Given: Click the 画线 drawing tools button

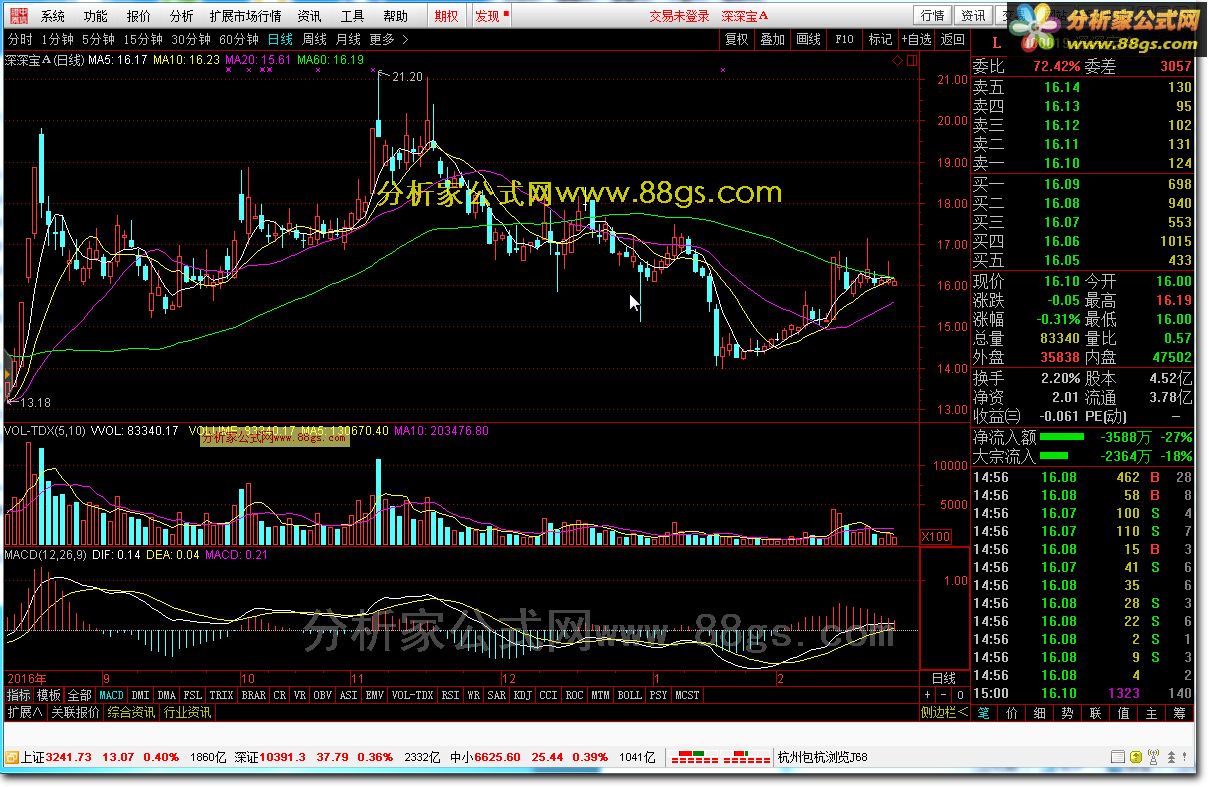Looking at the screenshot, I should pyautogui.click(x=808, y=39).
